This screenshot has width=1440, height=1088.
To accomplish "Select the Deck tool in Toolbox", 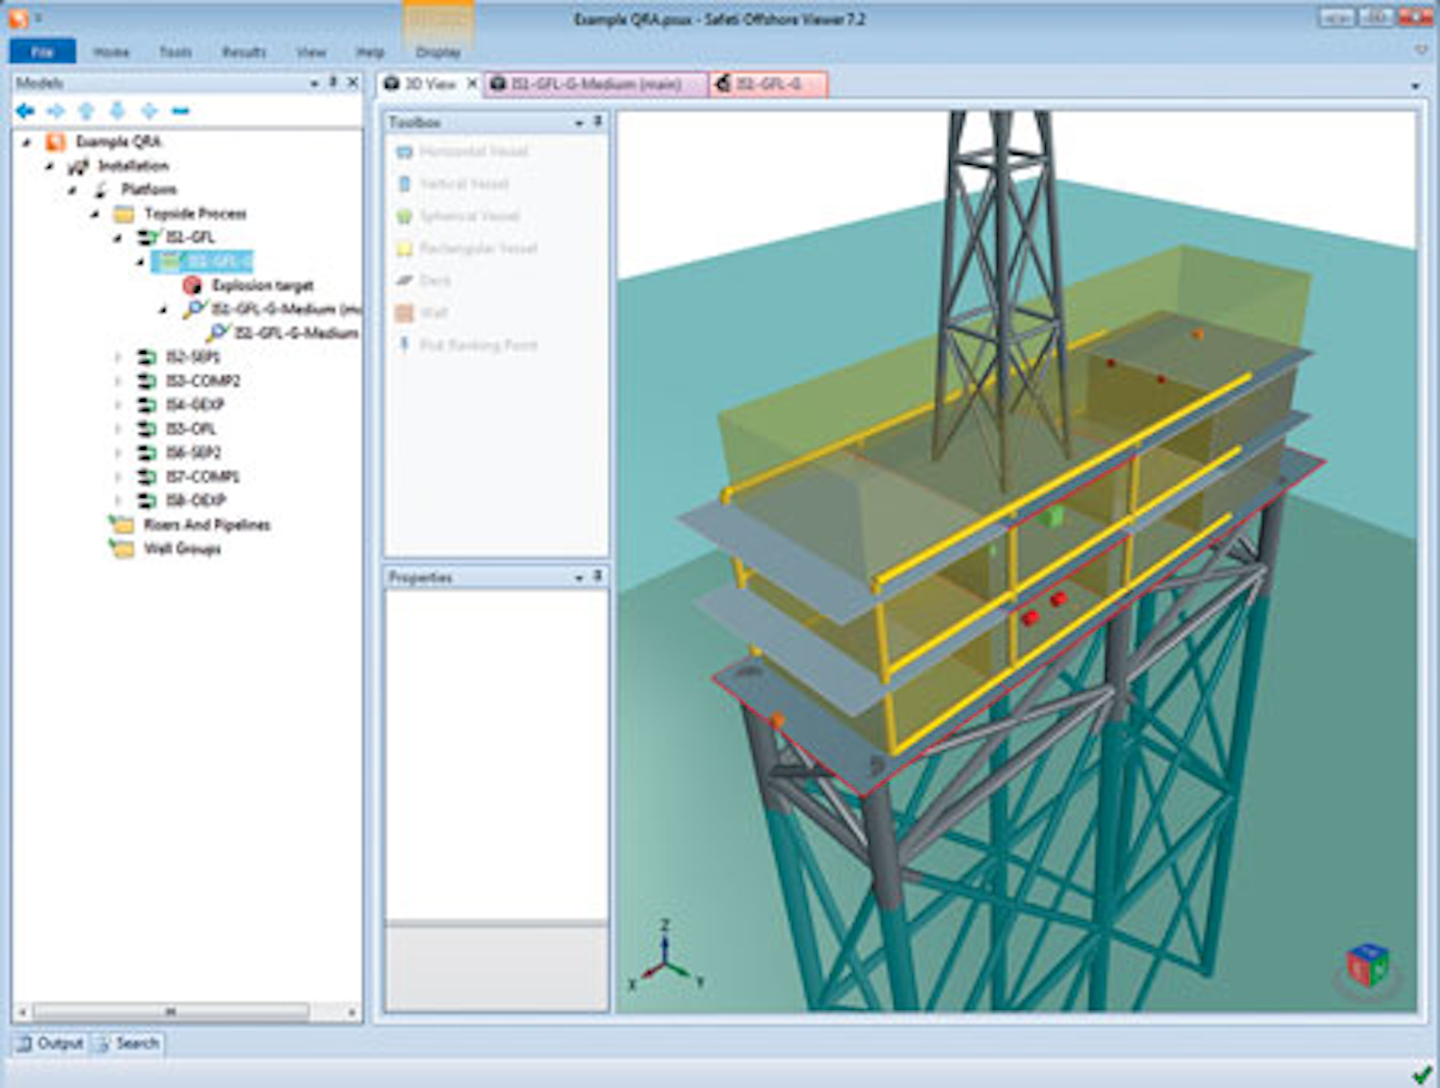I will 423,280.
